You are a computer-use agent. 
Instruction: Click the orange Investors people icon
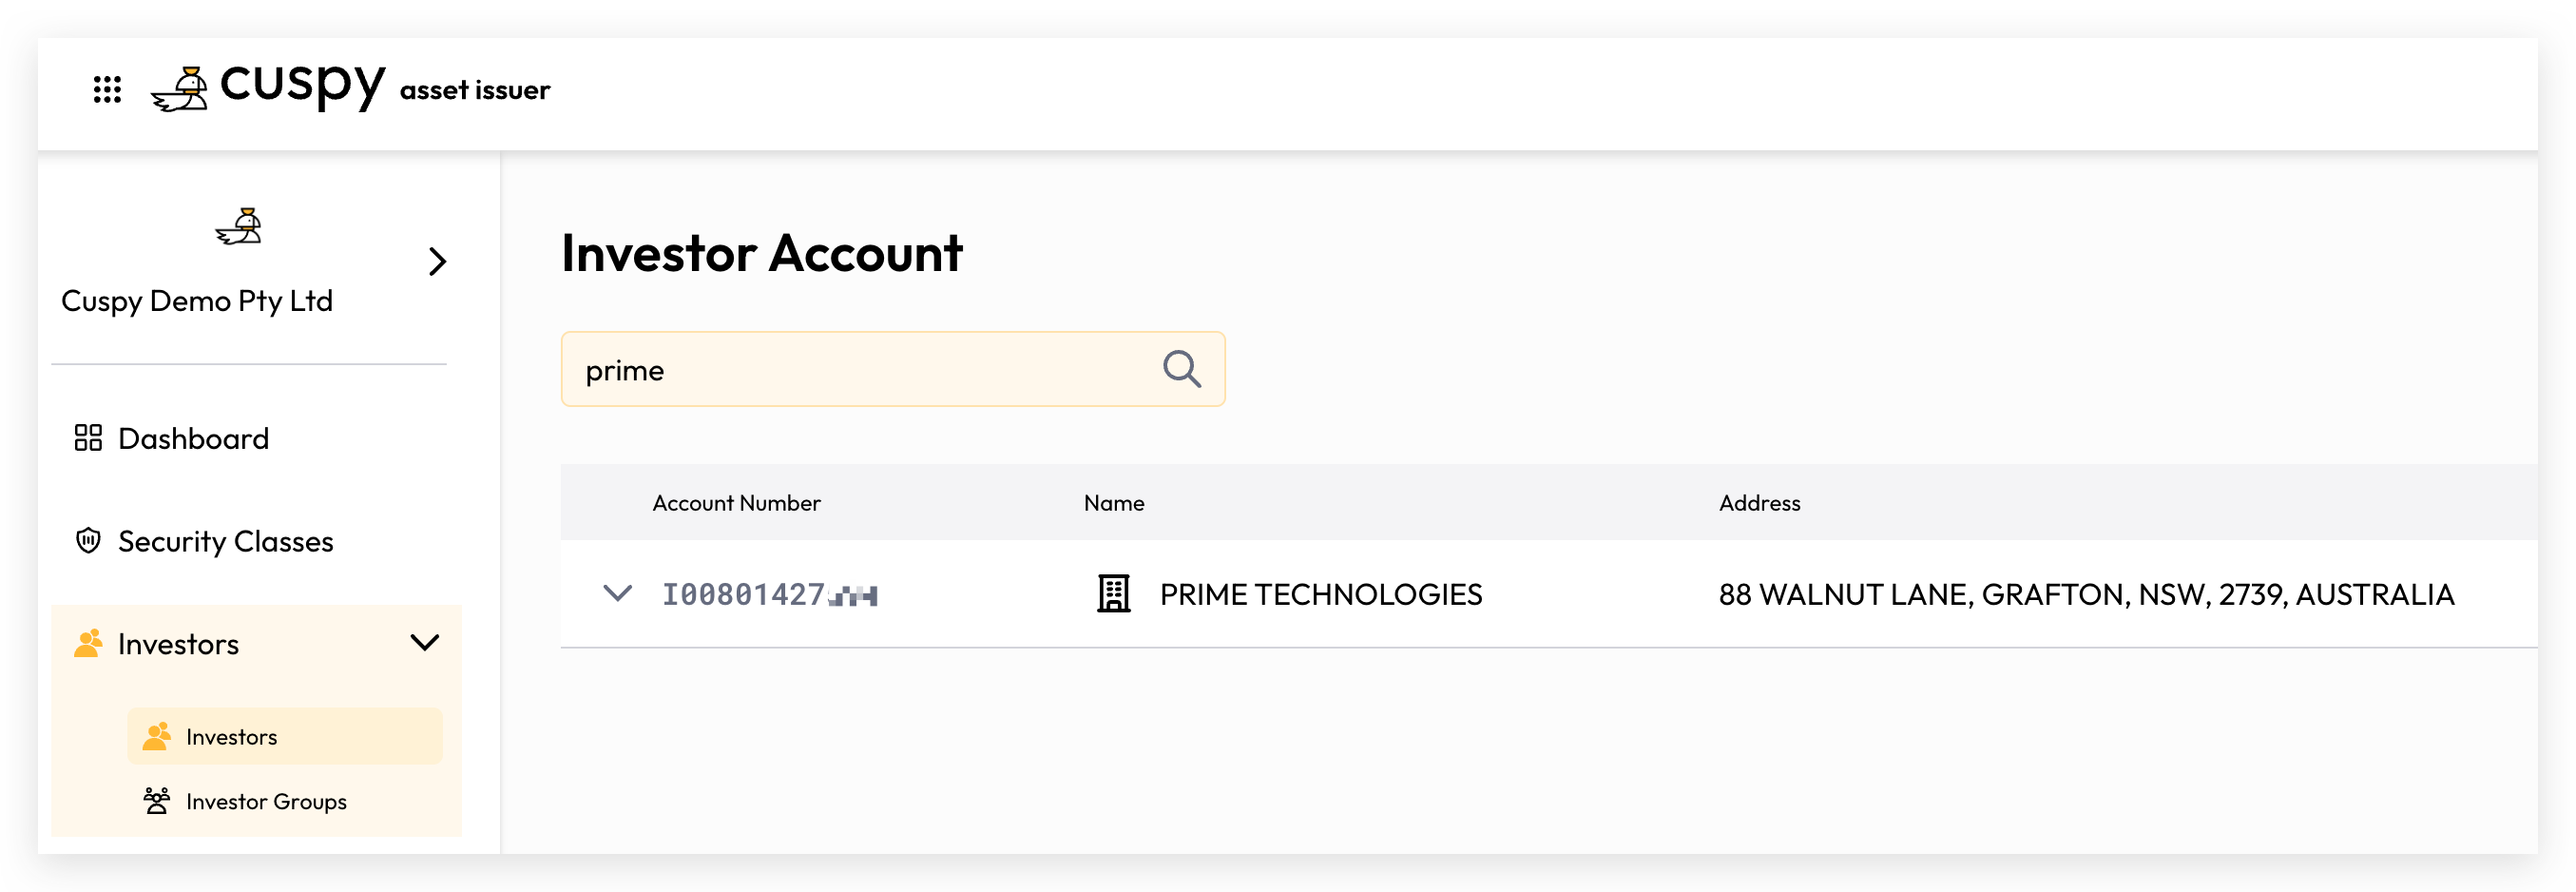click(88, 644)
